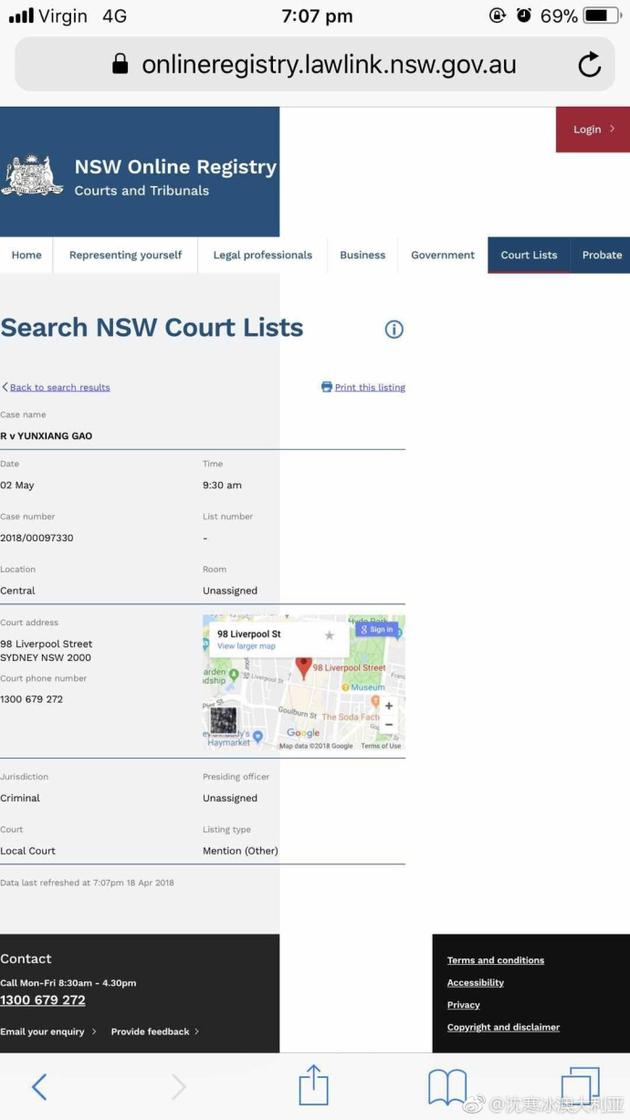Click the Local Court value
Viewport: 630px width, 1120px height.
click(x=28, y=851)
